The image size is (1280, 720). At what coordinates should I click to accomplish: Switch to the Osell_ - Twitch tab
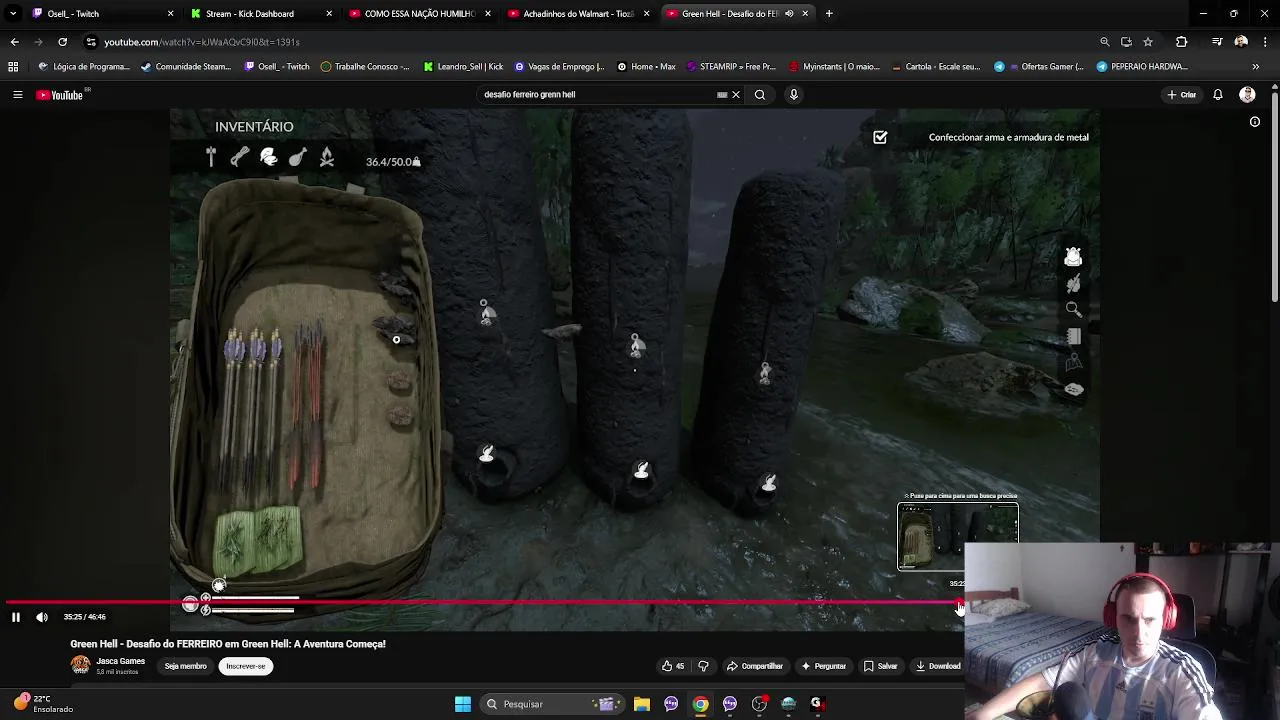click(x=100, y=14)
